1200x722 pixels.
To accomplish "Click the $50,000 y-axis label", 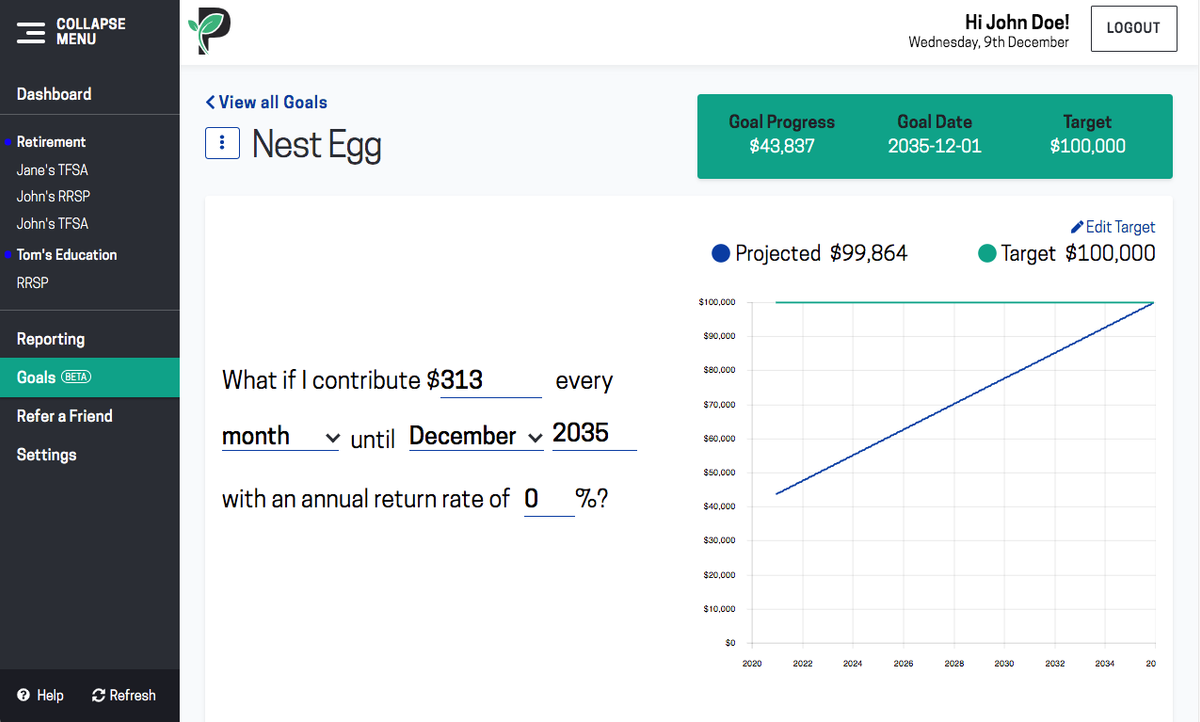I will coord(717,472).
